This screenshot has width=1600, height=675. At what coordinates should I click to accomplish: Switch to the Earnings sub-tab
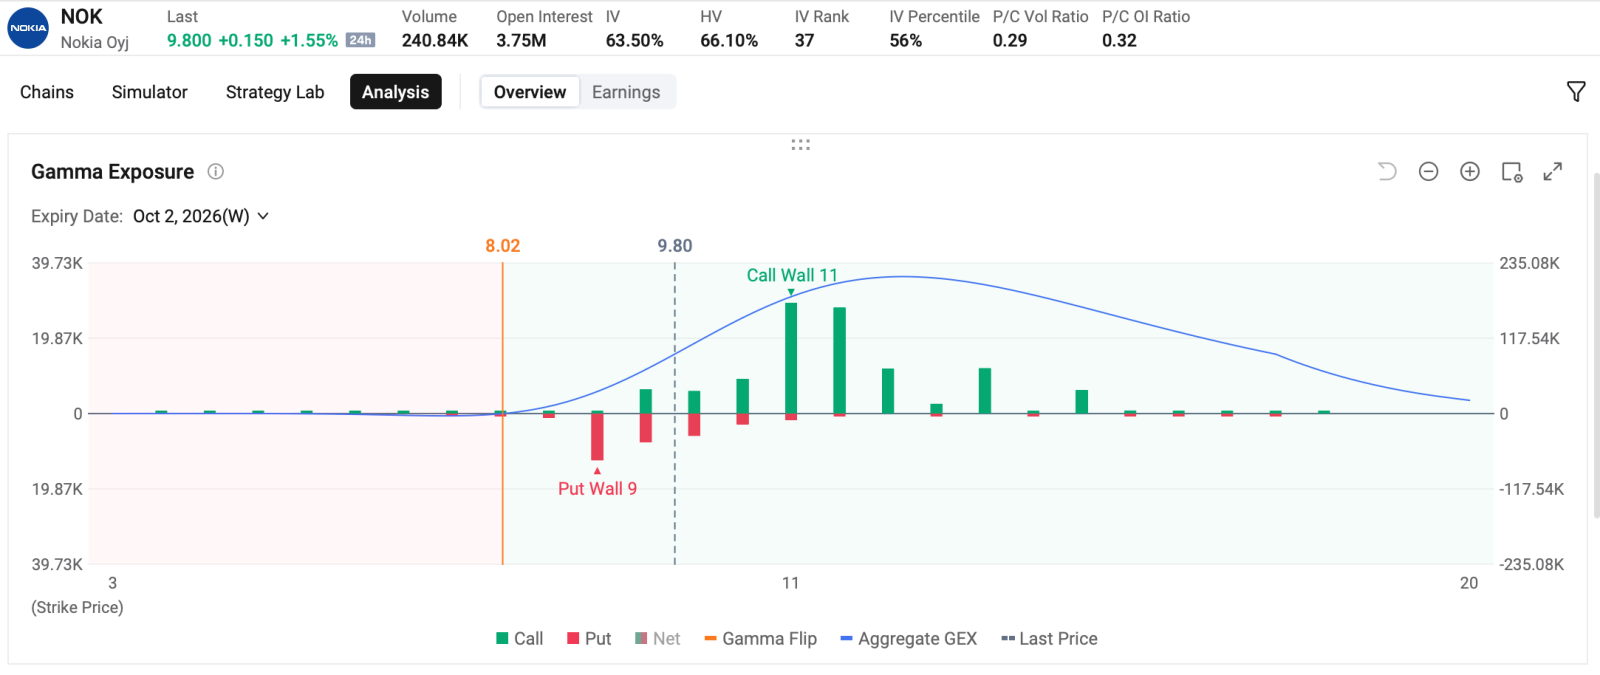click(626, 92)
